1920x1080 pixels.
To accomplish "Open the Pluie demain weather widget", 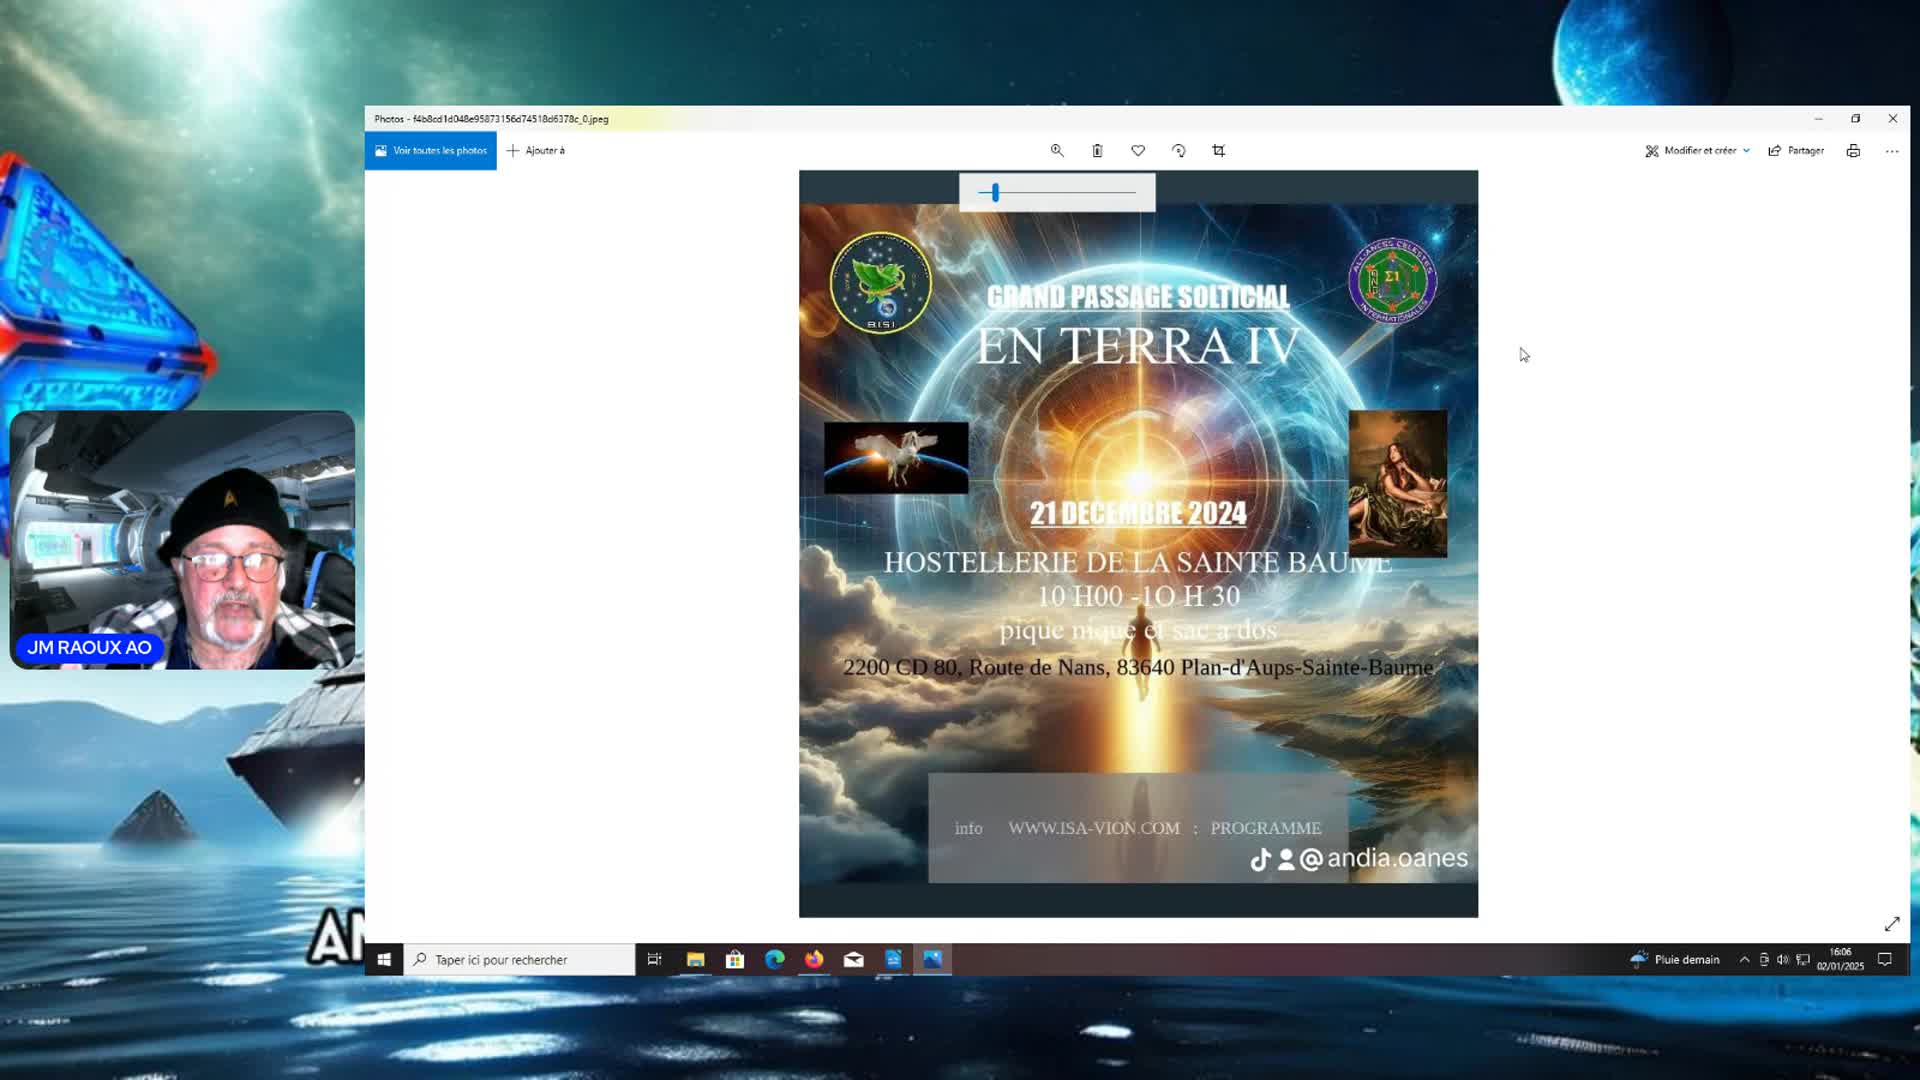I will click(1675, 959).
